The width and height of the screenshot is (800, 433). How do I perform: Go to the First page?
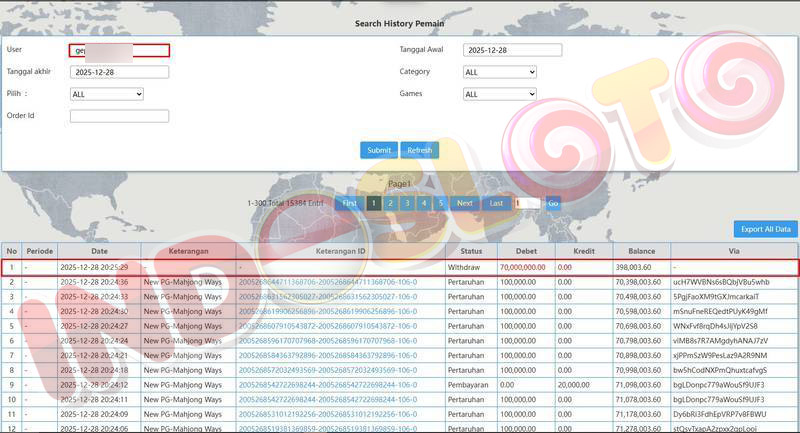point(349,203)
